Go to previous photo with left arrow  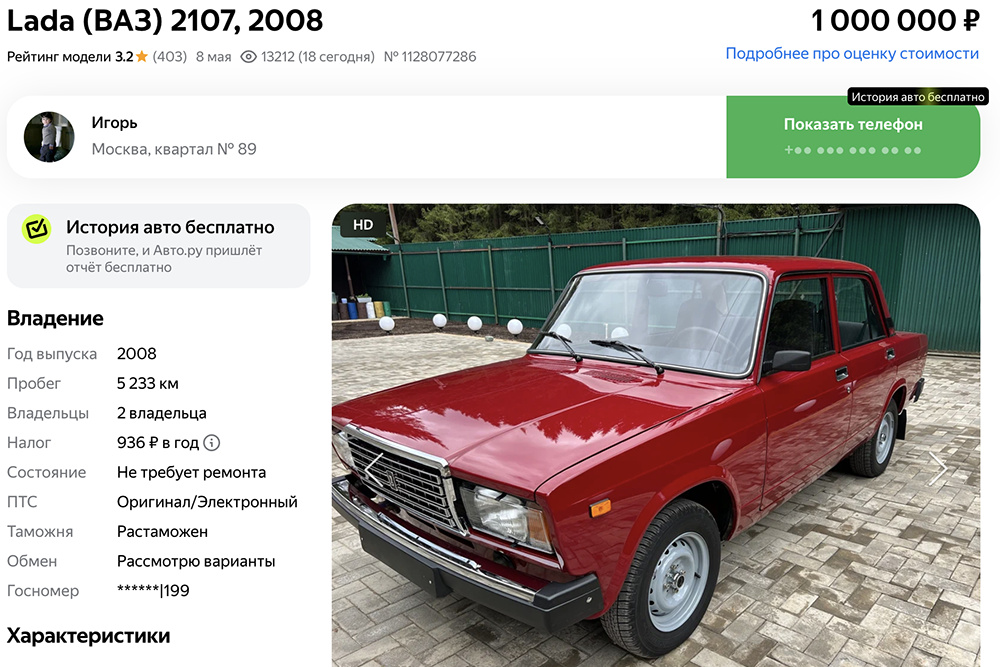click(374, 469)
